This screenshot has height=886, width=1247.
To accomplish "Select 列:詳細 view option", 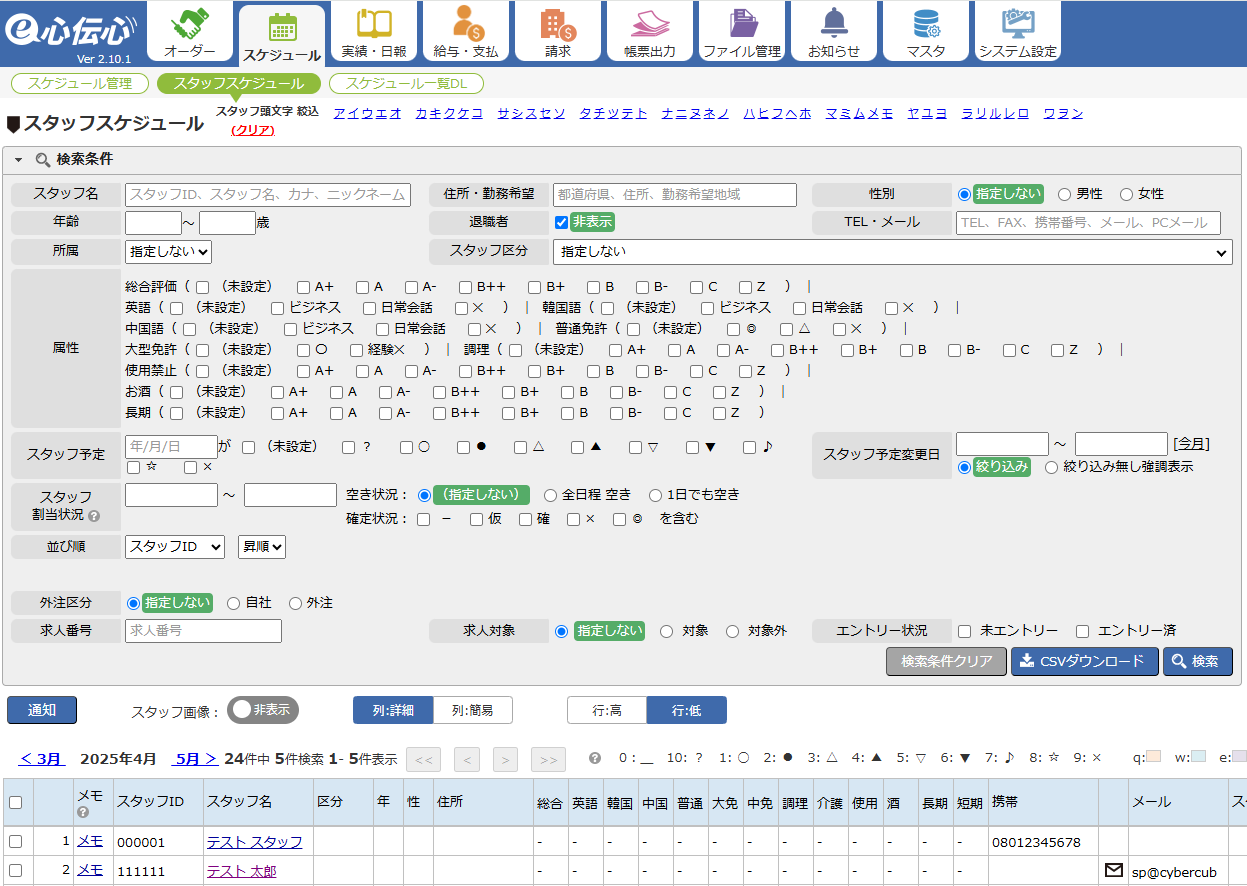I will coord(393,710).
